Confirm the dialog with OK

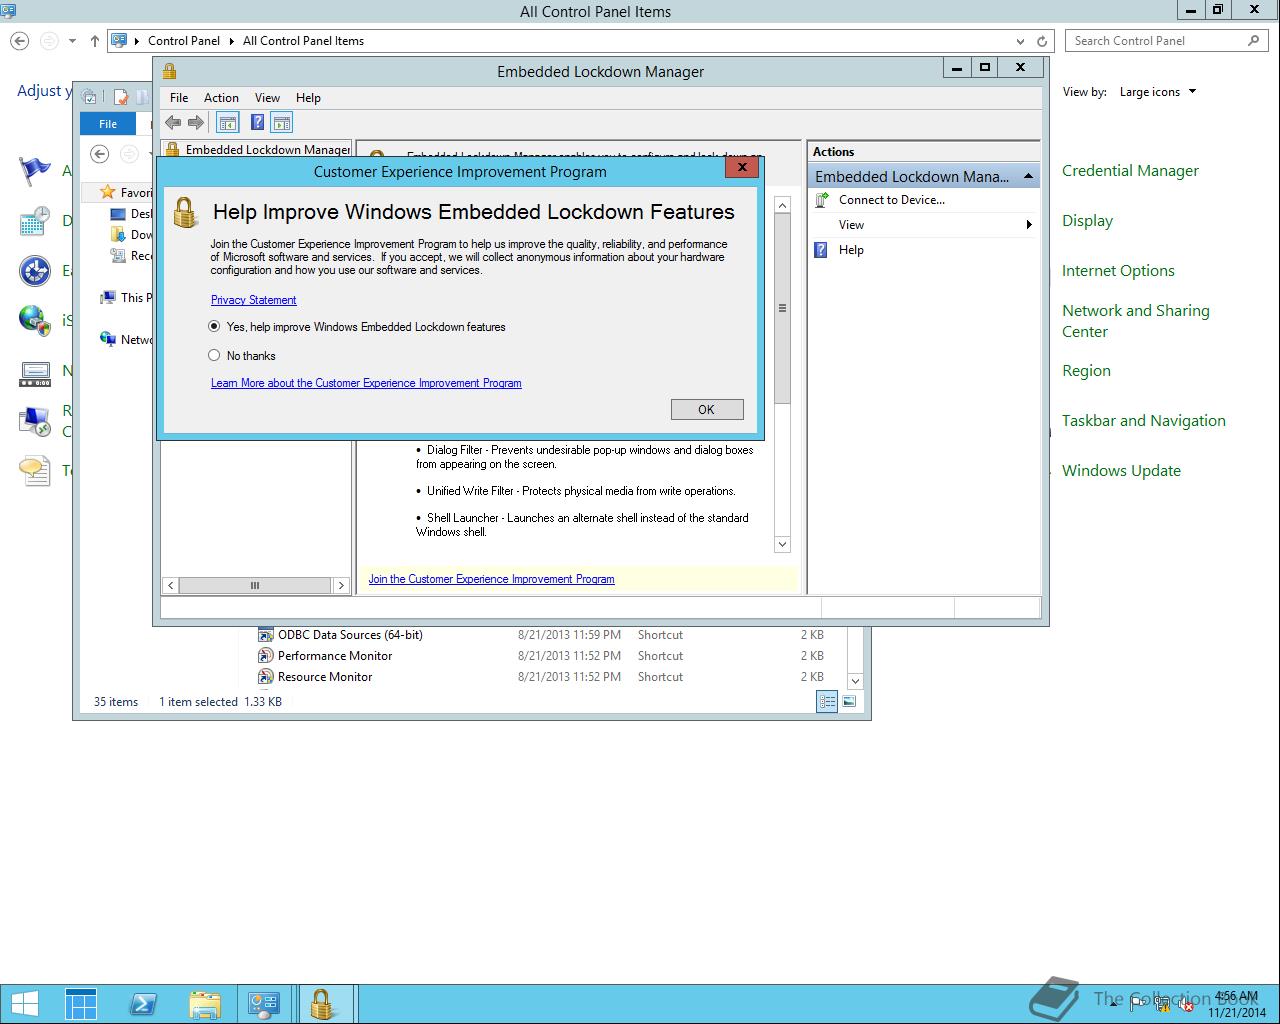(x=707, y=409)
